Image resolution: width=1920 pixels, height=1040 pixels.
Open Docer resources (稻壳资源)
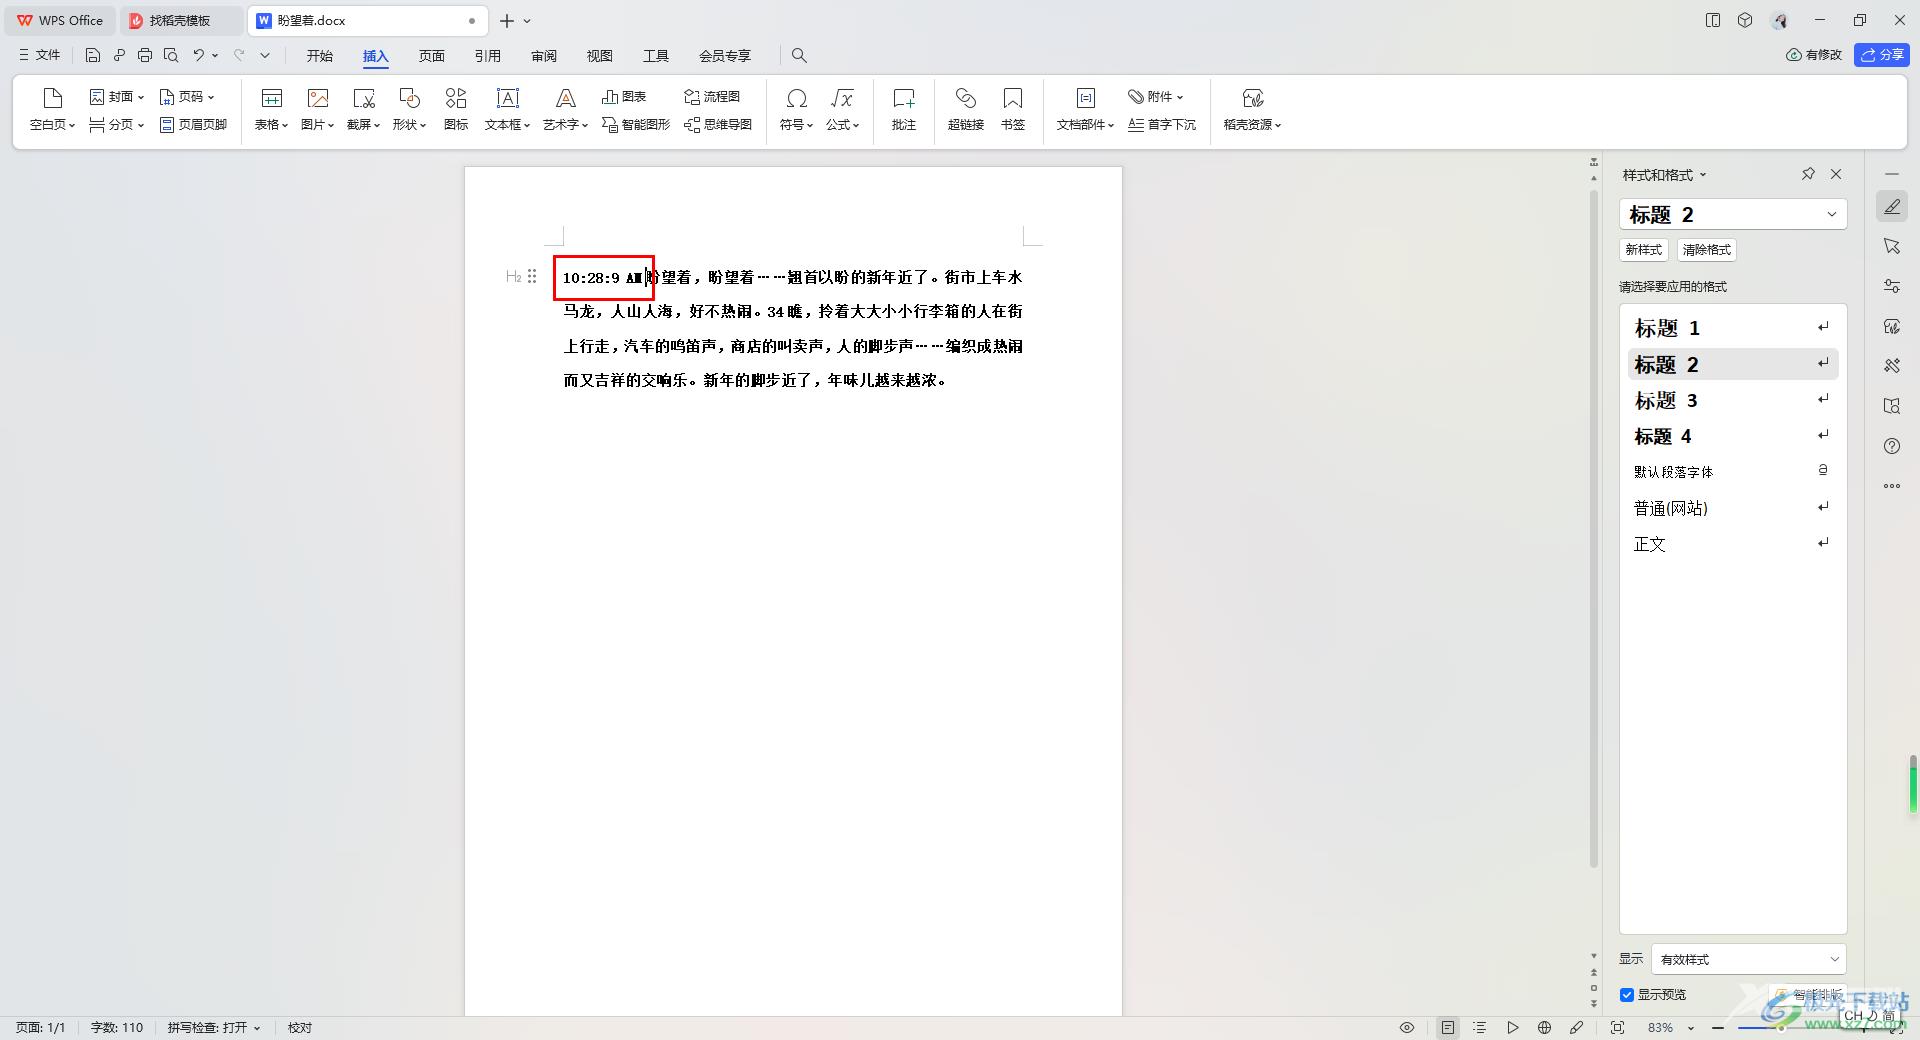tap(1252, 109)
